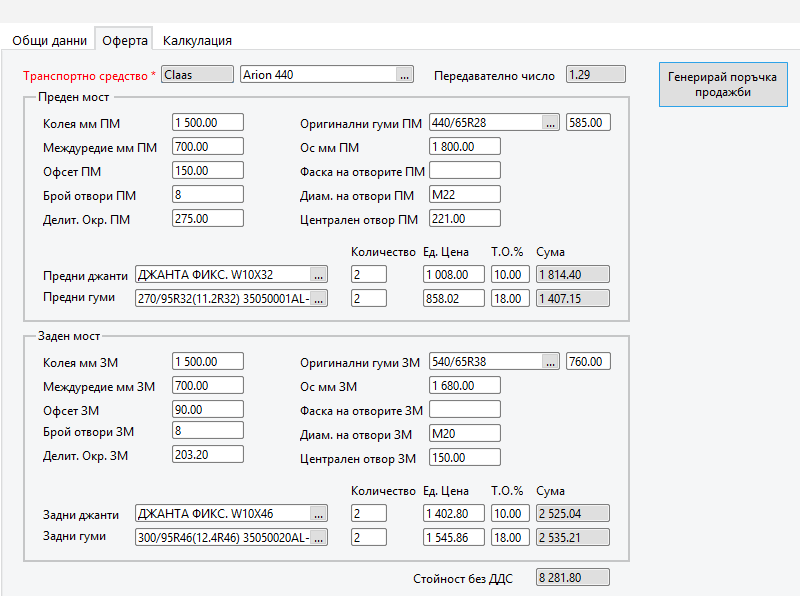
Task: Switch to the Общи данни tab
Action: (48, 41)
